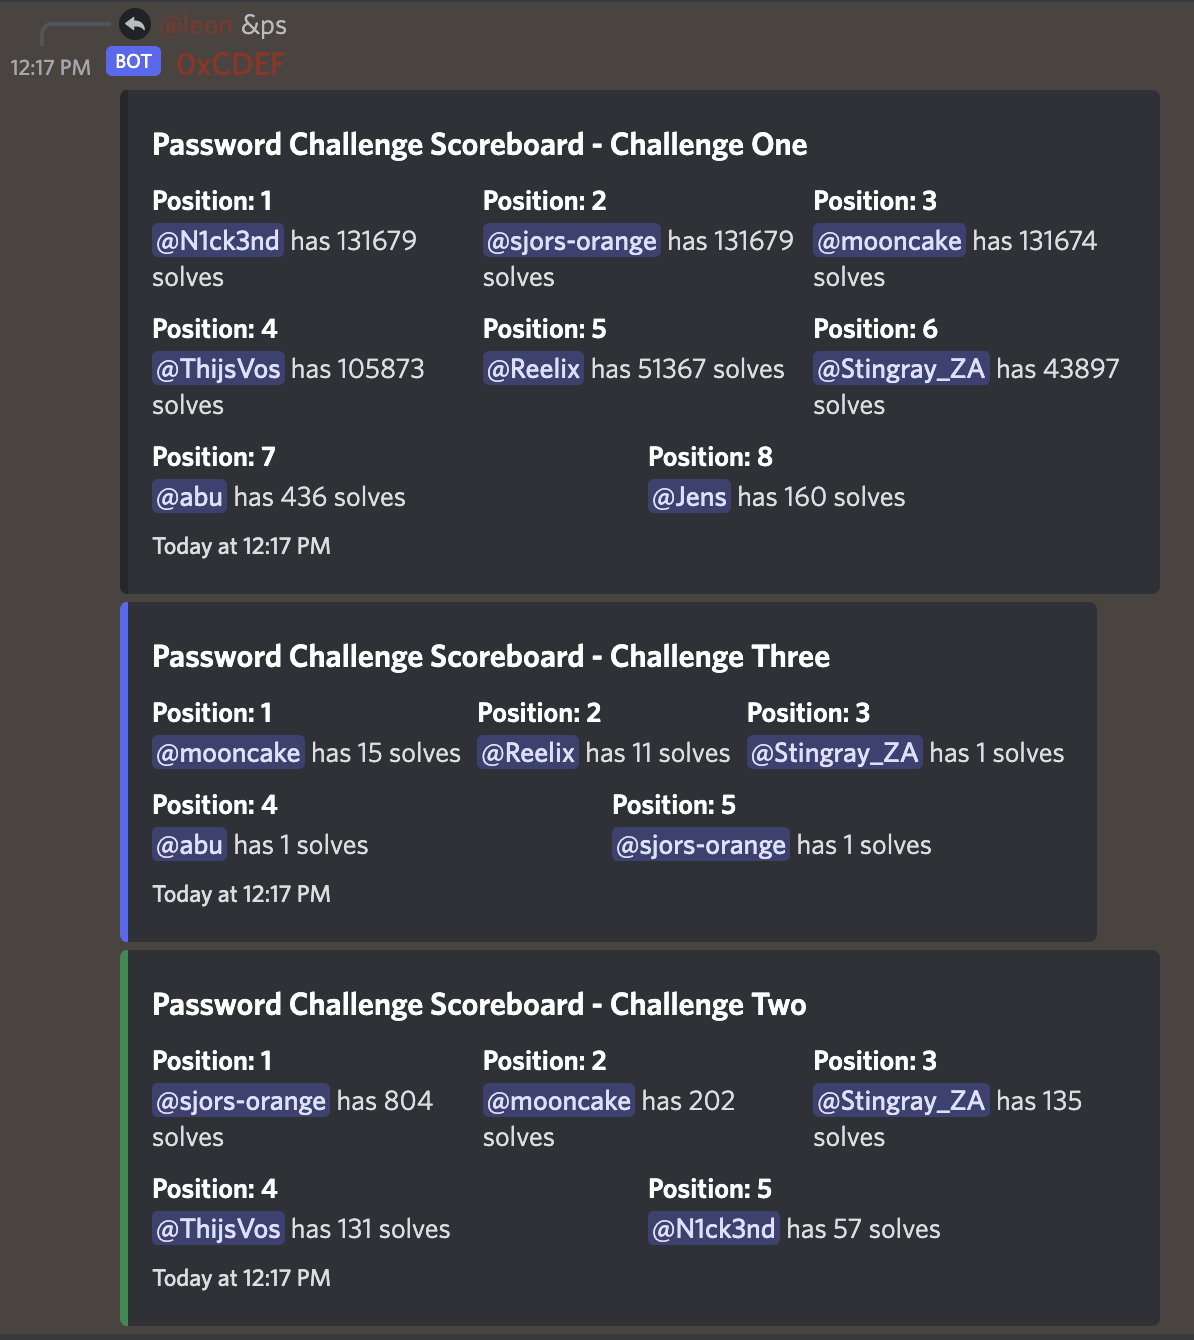Open @N1ck3nd mention in Challenge One

click(217, 241)
